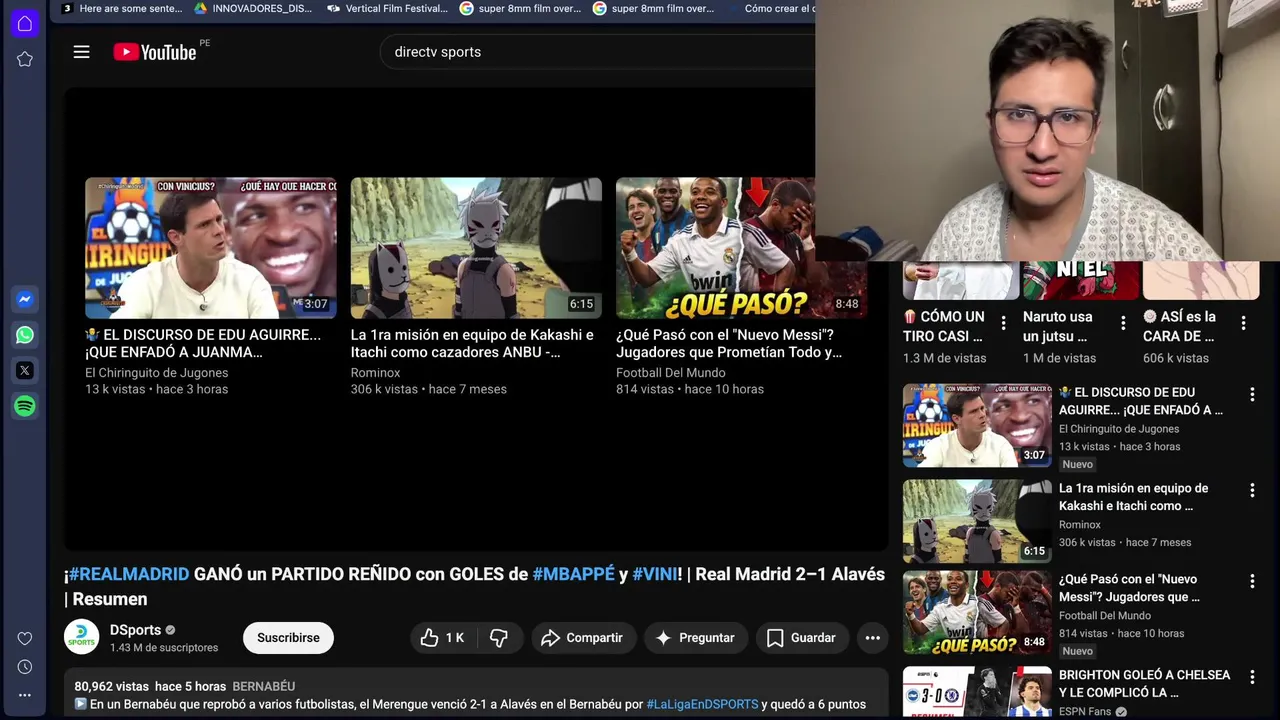This screenshot has width=1280, height=720.
Task: Click the Preguntar button
Action: point(695,638)
